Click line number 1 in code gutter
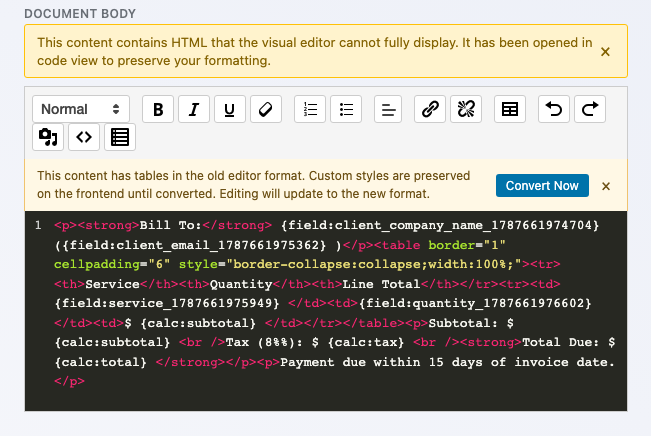Screen dimensions: 651x436 click(x=38, y=225)
